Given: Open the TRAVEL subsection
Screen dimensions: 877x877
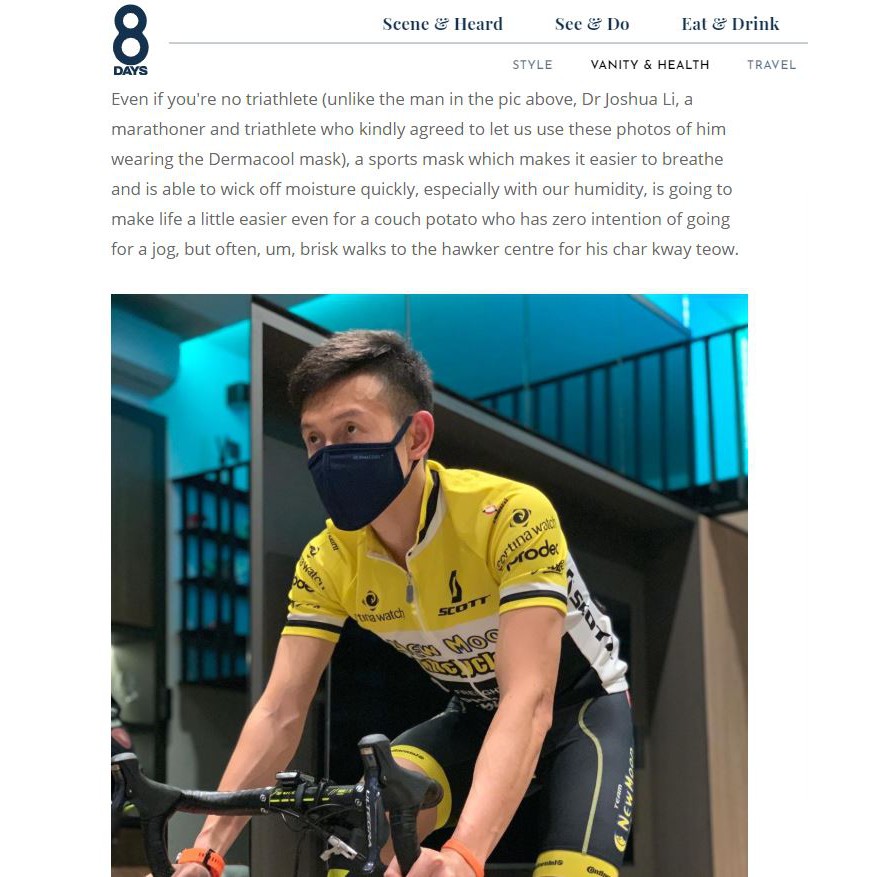Looking at the screenshot, I should (771, 65).
